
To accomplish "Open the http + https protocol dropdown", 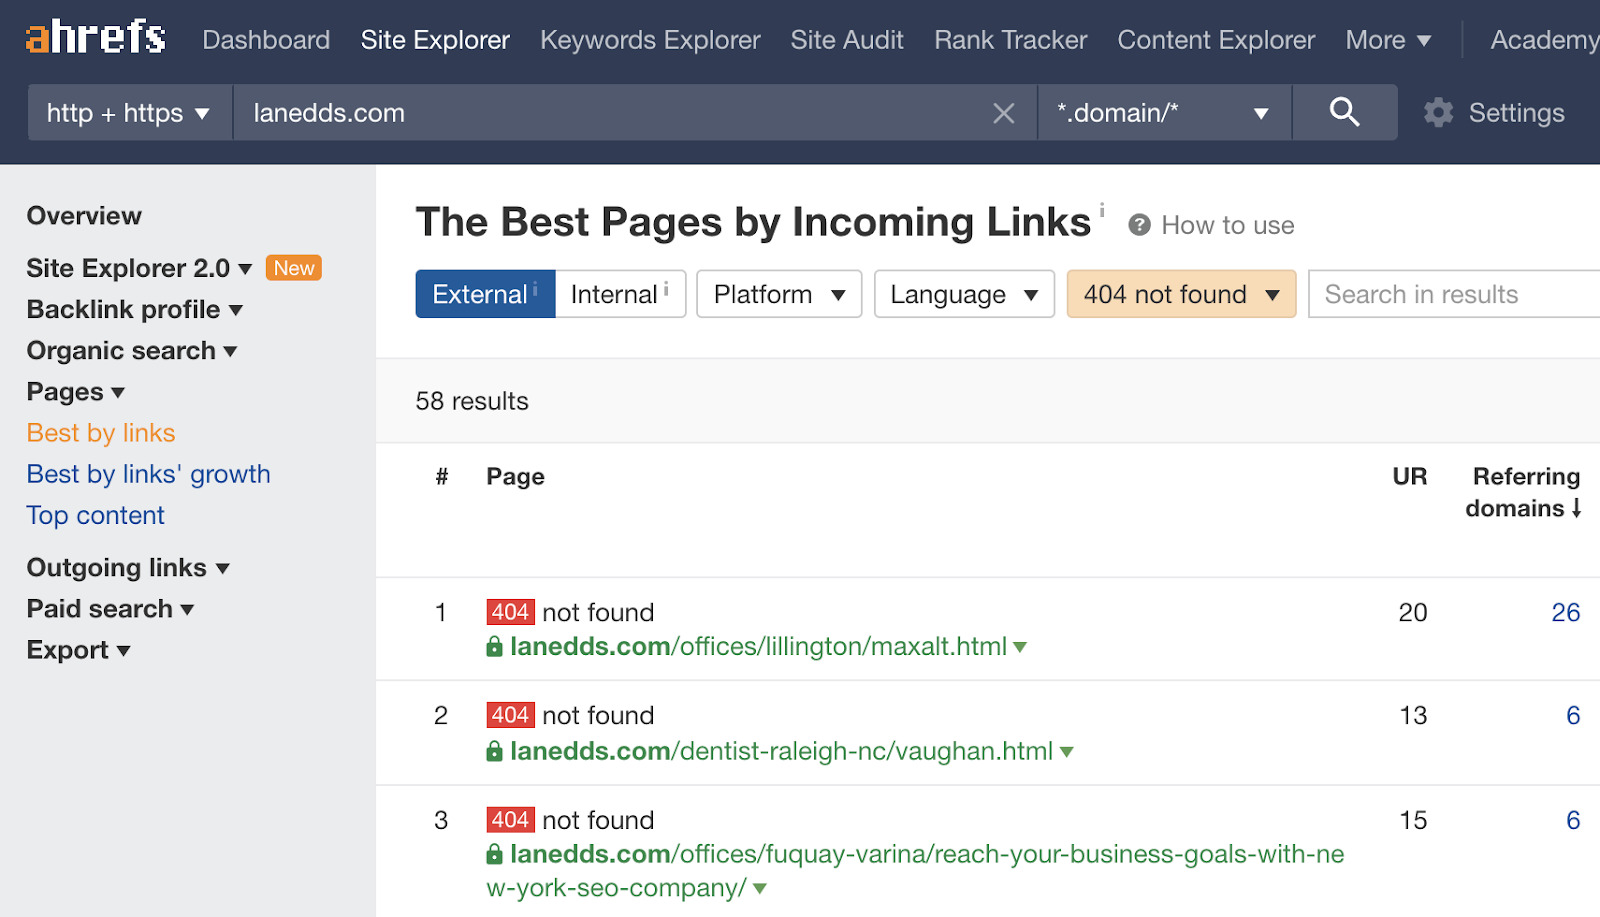I will (x=127, y=112).
